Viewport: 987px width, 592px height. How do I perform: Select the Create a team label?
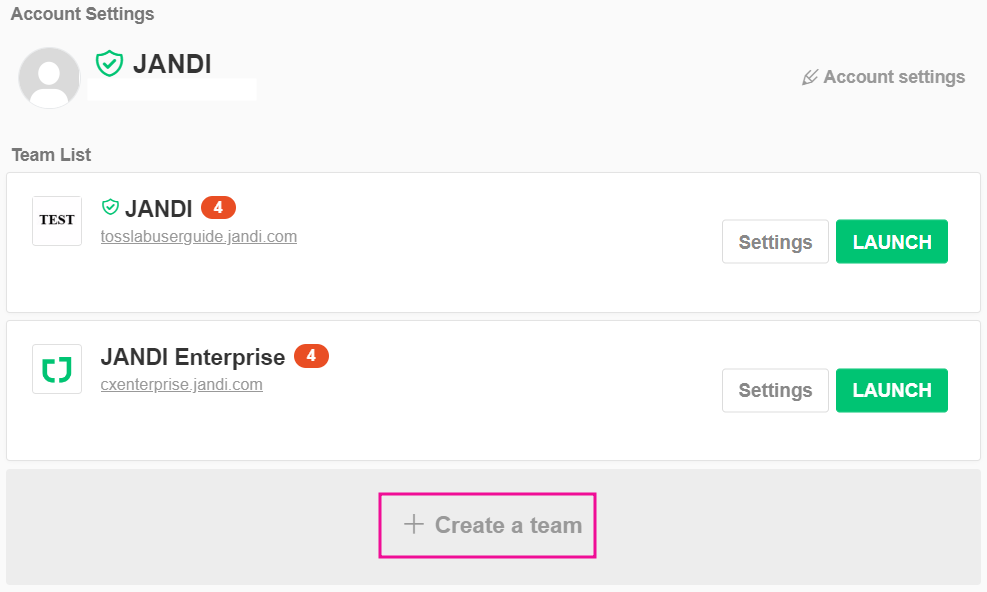(508, 525)
